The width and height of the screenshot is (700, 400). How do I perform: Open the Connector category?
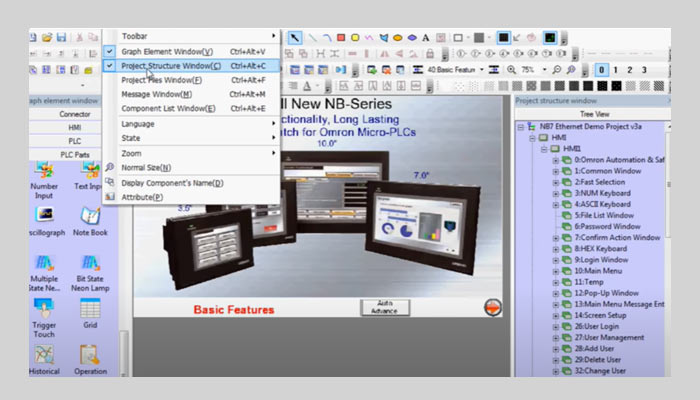coord(75,114)
